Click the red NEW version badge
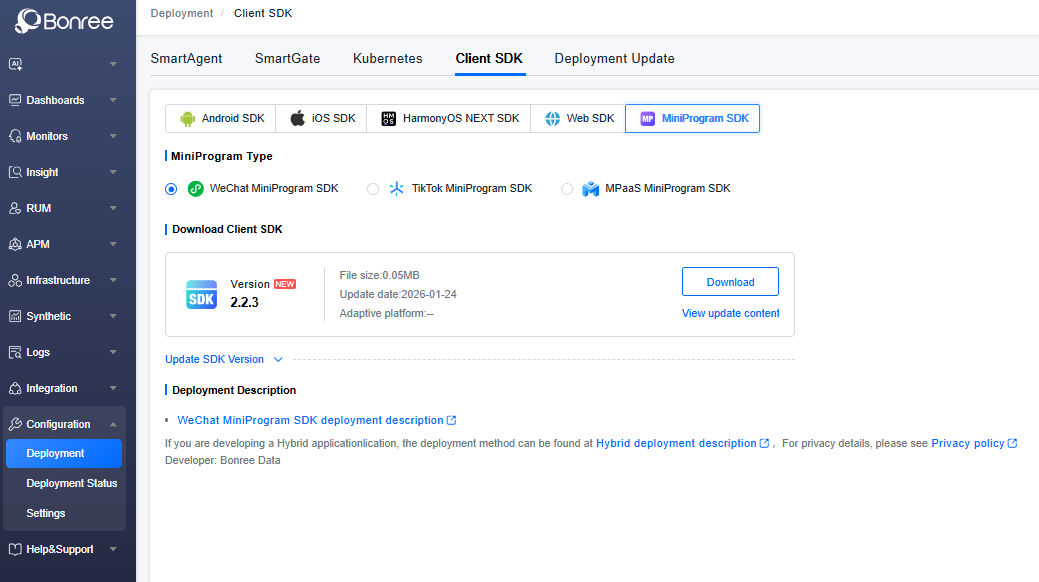This screenshot has height=582, width=1039. (285, 284)
